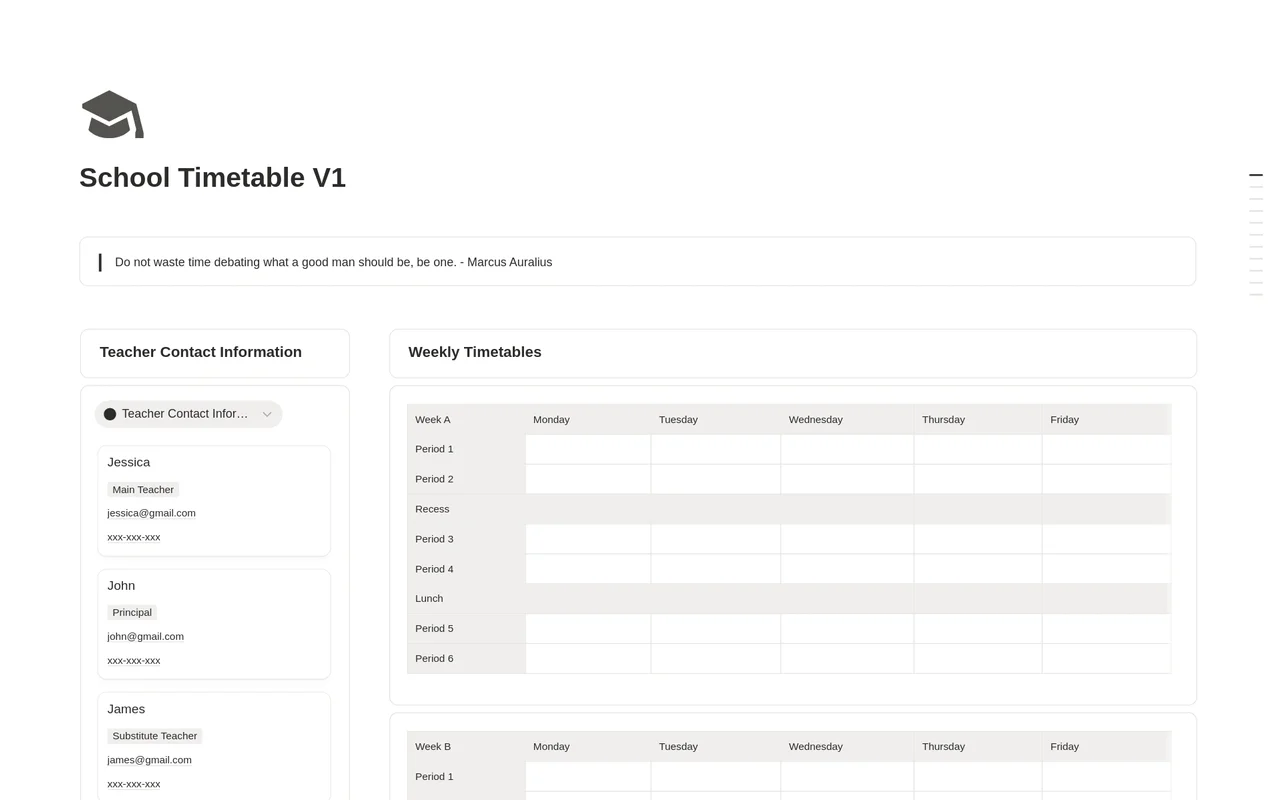Click Week A Monday column header
Screen dimensions: 1280x800
[588, 419]
